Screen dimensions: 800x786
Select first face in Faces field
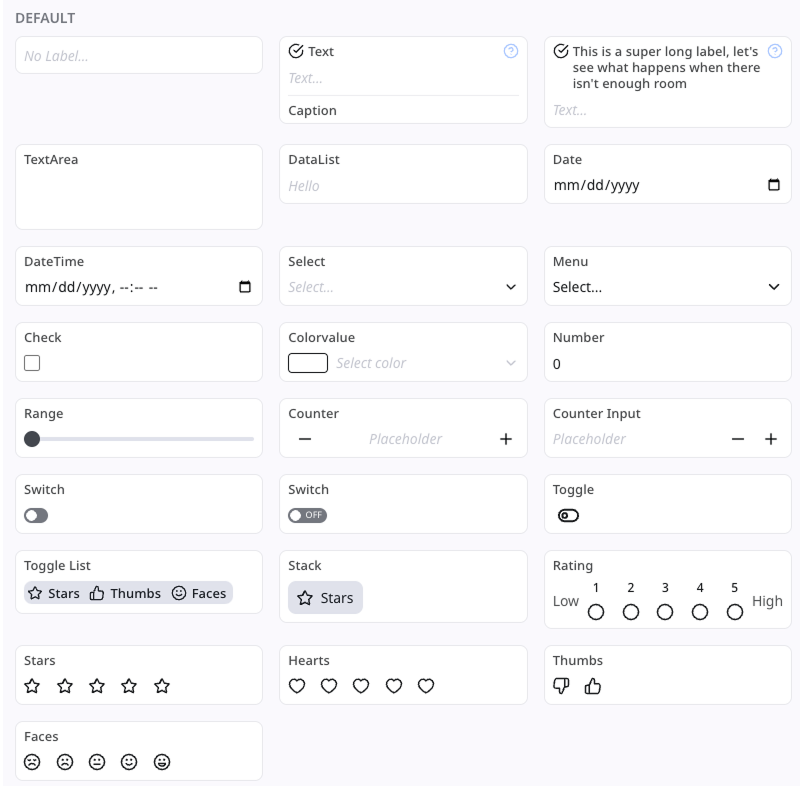32,762
